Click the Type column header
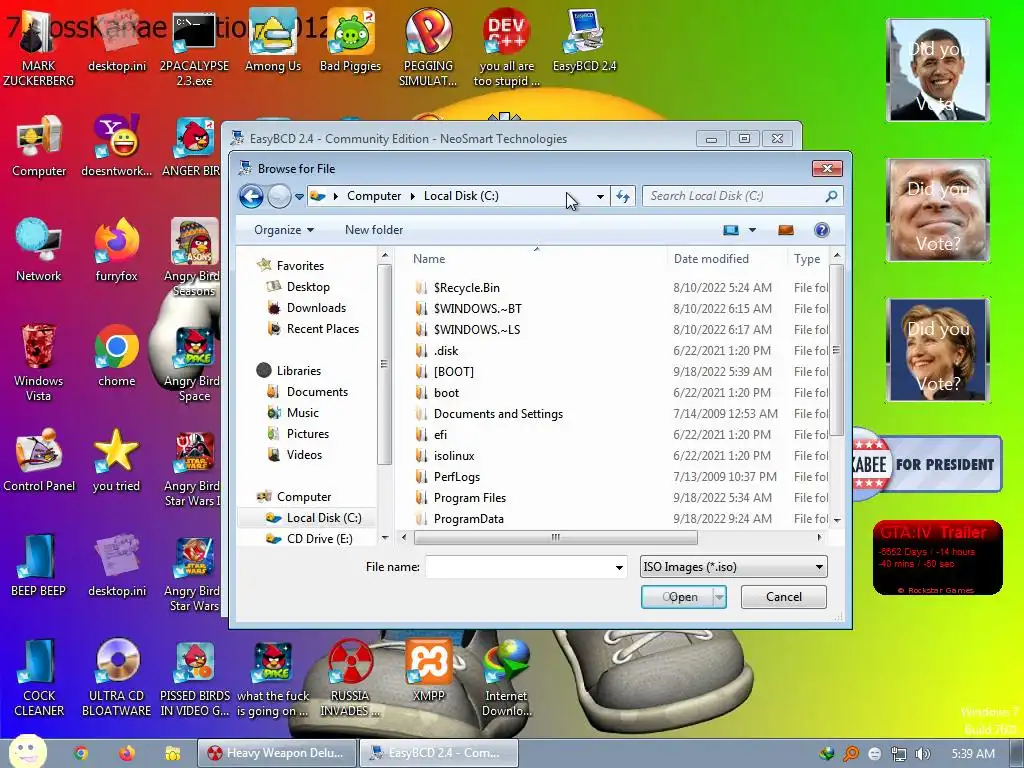The height and width of the screenshot is (768, 1024). (x=808, y=259)
